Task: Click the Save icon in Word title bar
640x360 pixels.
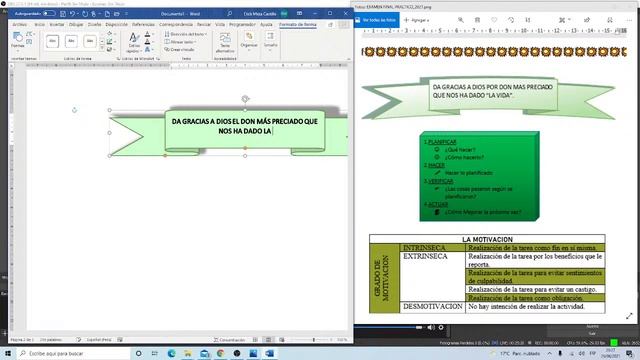Action: tap(63, 13)
